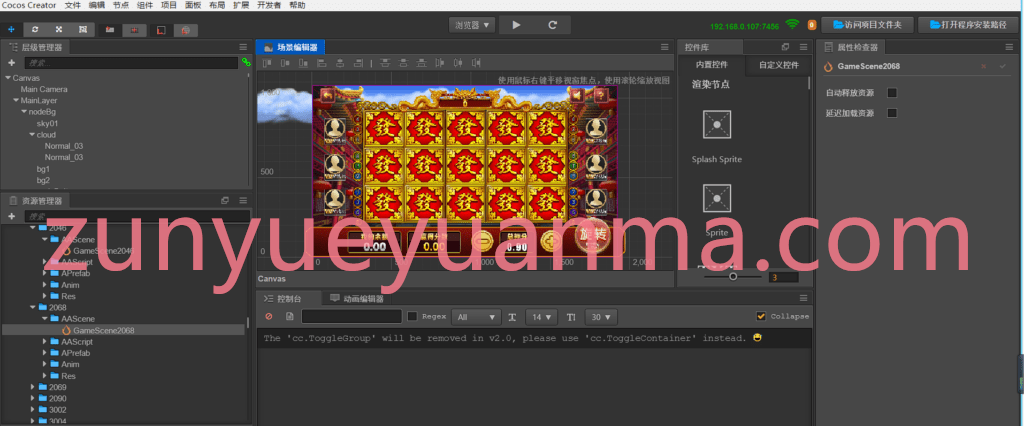The height and width of the screenshot is (426, 1024).
Task: Select the Move transform tool
Action: (11, 29)
